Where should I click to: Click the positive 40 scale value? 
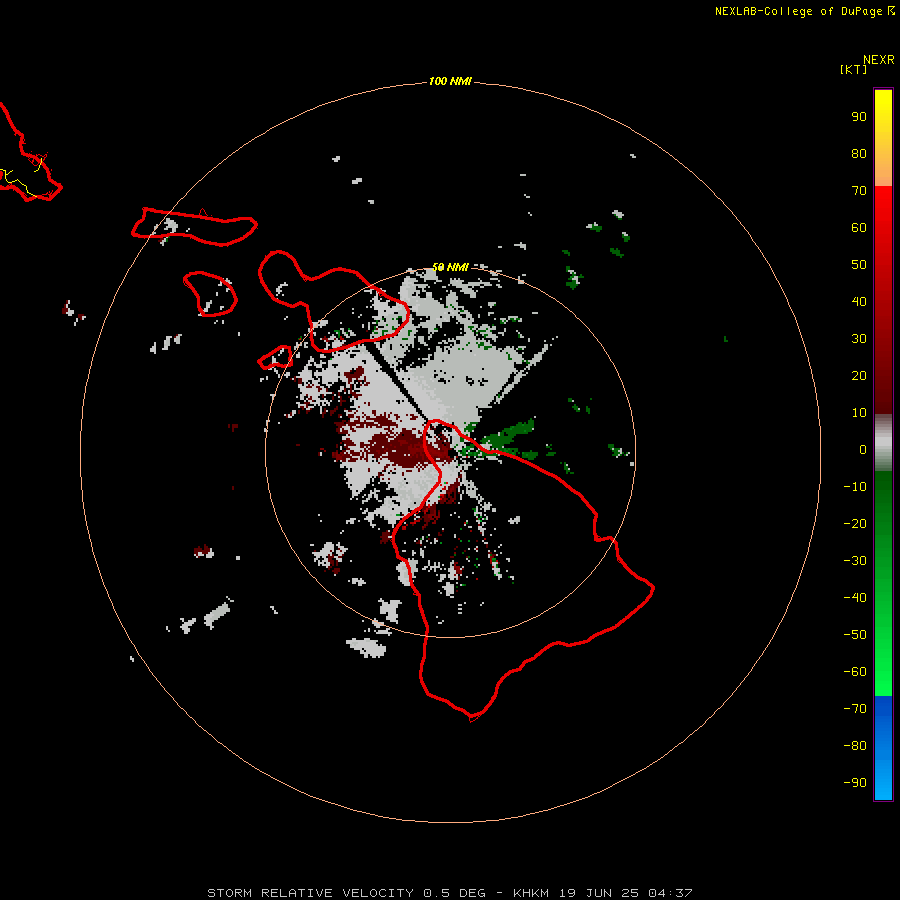coord(859,301)
